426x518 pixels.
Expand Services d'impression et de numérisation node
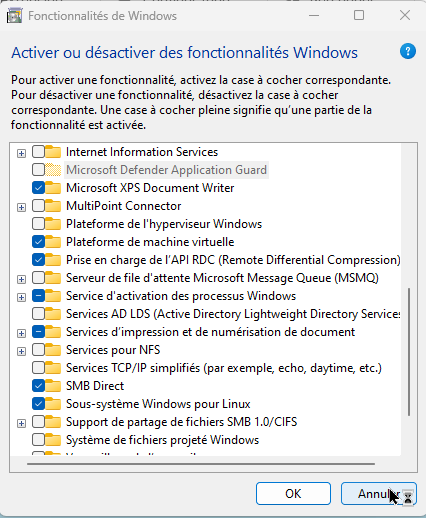21,333
